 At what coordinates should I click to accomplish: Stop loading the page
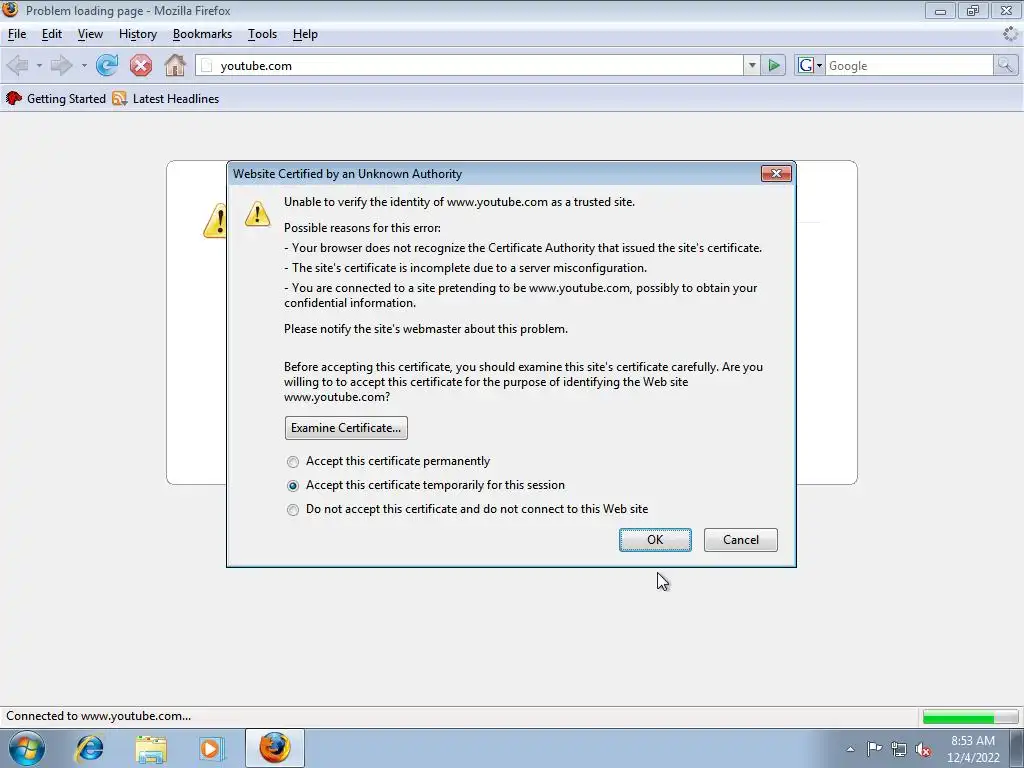(140, 65)
